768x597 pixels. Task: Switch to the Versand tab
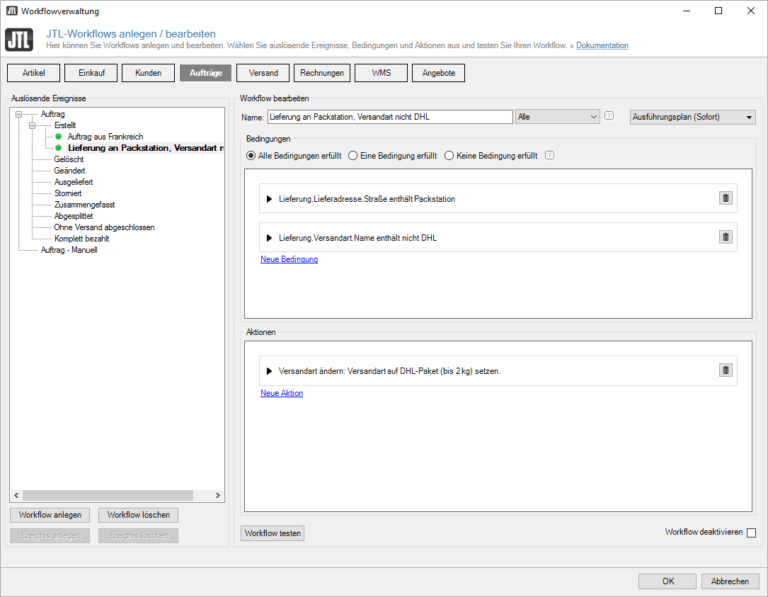(263, 73)
